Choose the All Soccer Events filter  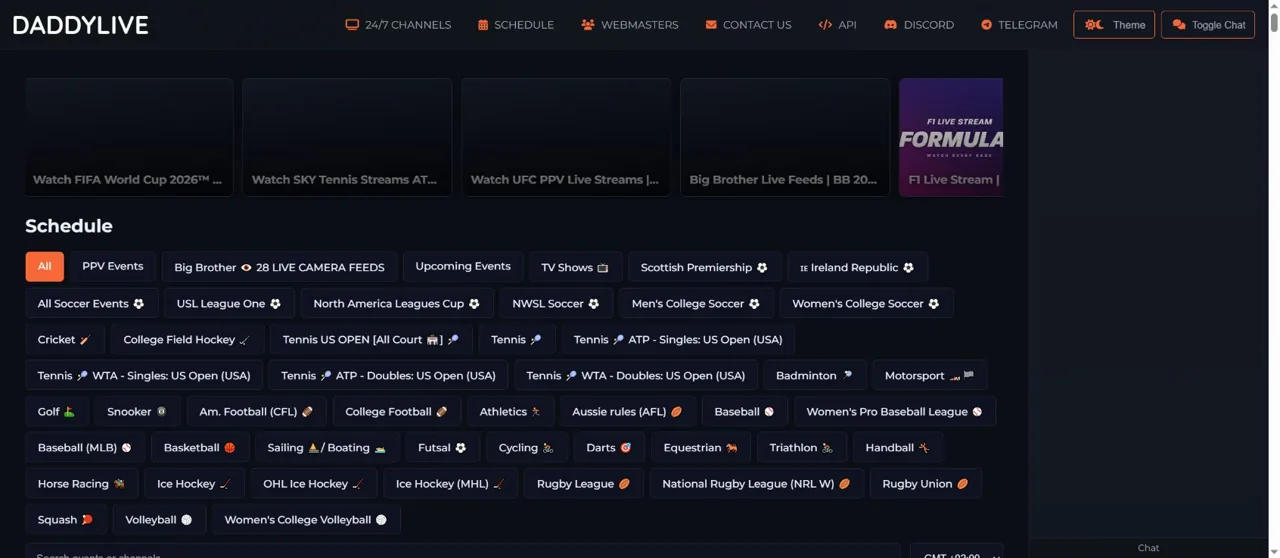91,303
